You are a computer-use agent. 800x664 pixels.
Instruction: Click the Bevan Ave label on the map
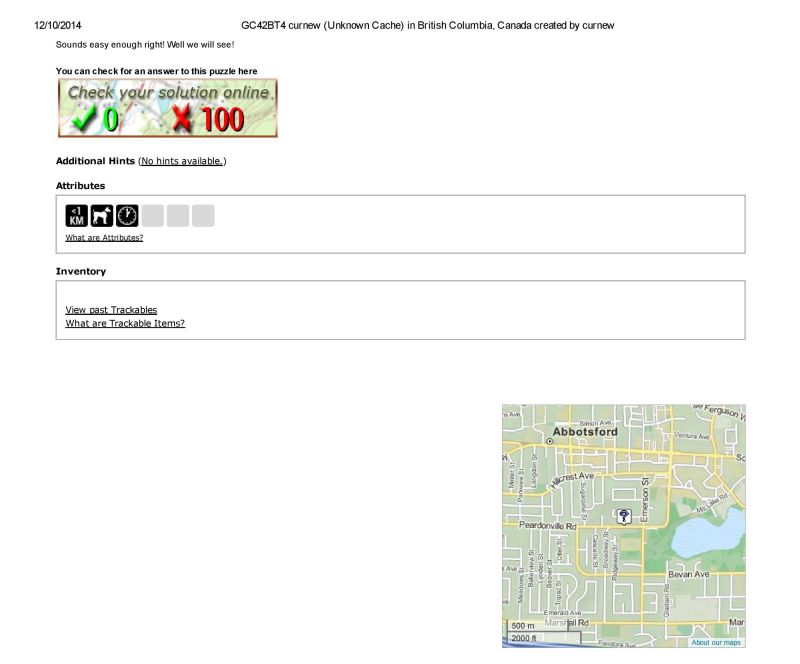[689, 574]
